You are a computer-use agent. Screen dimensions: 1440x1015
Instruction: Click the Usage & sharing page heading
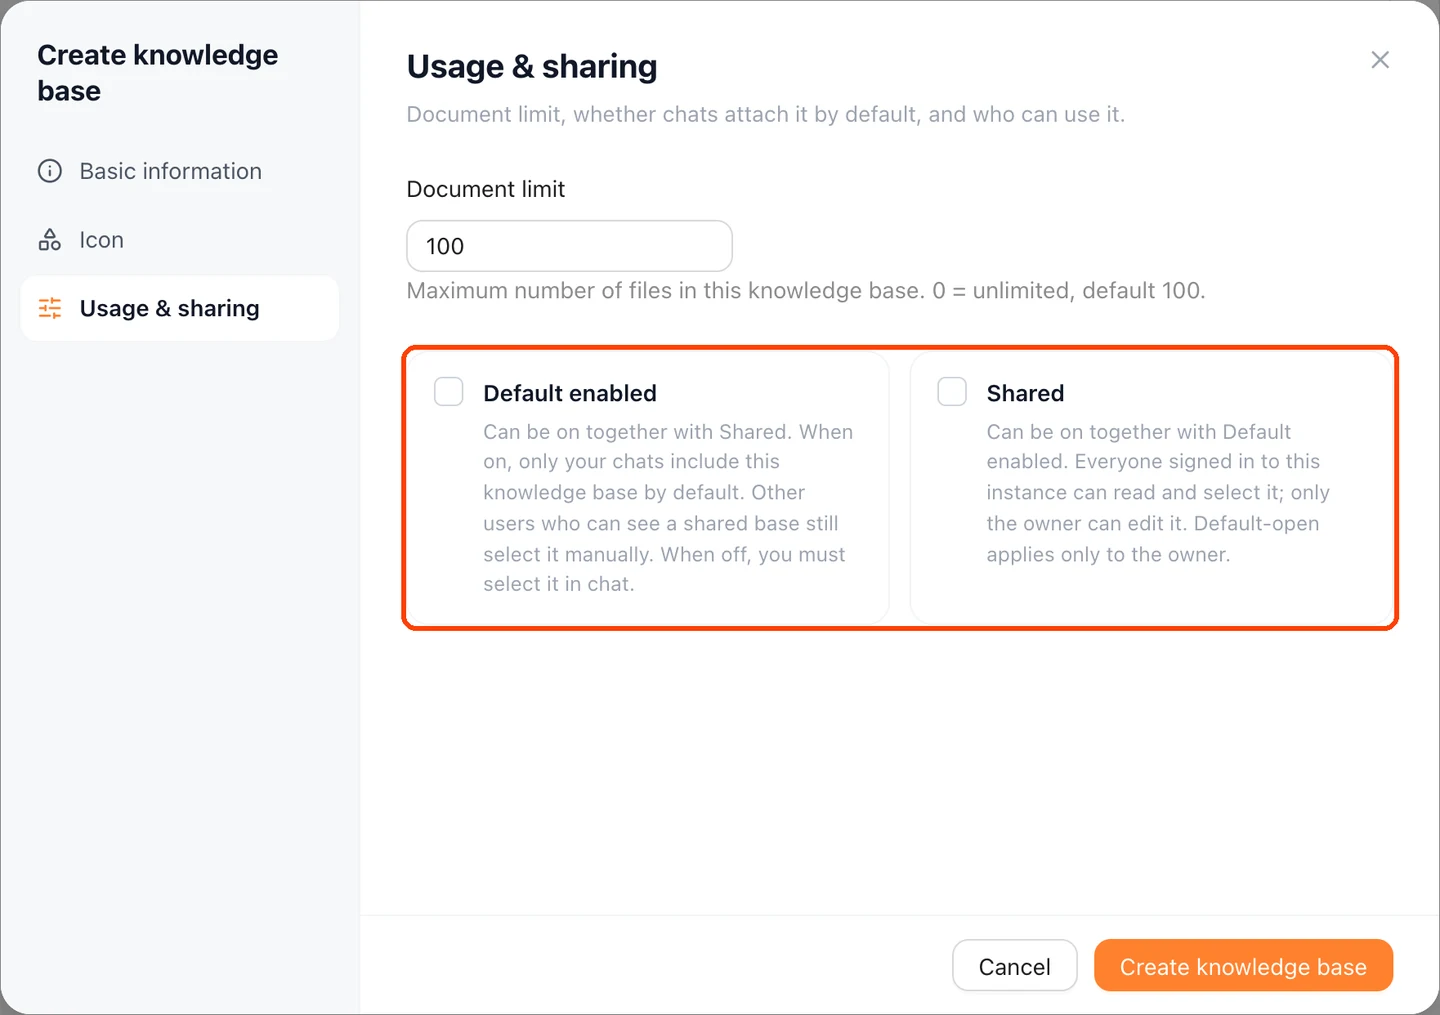coord(532,67)
